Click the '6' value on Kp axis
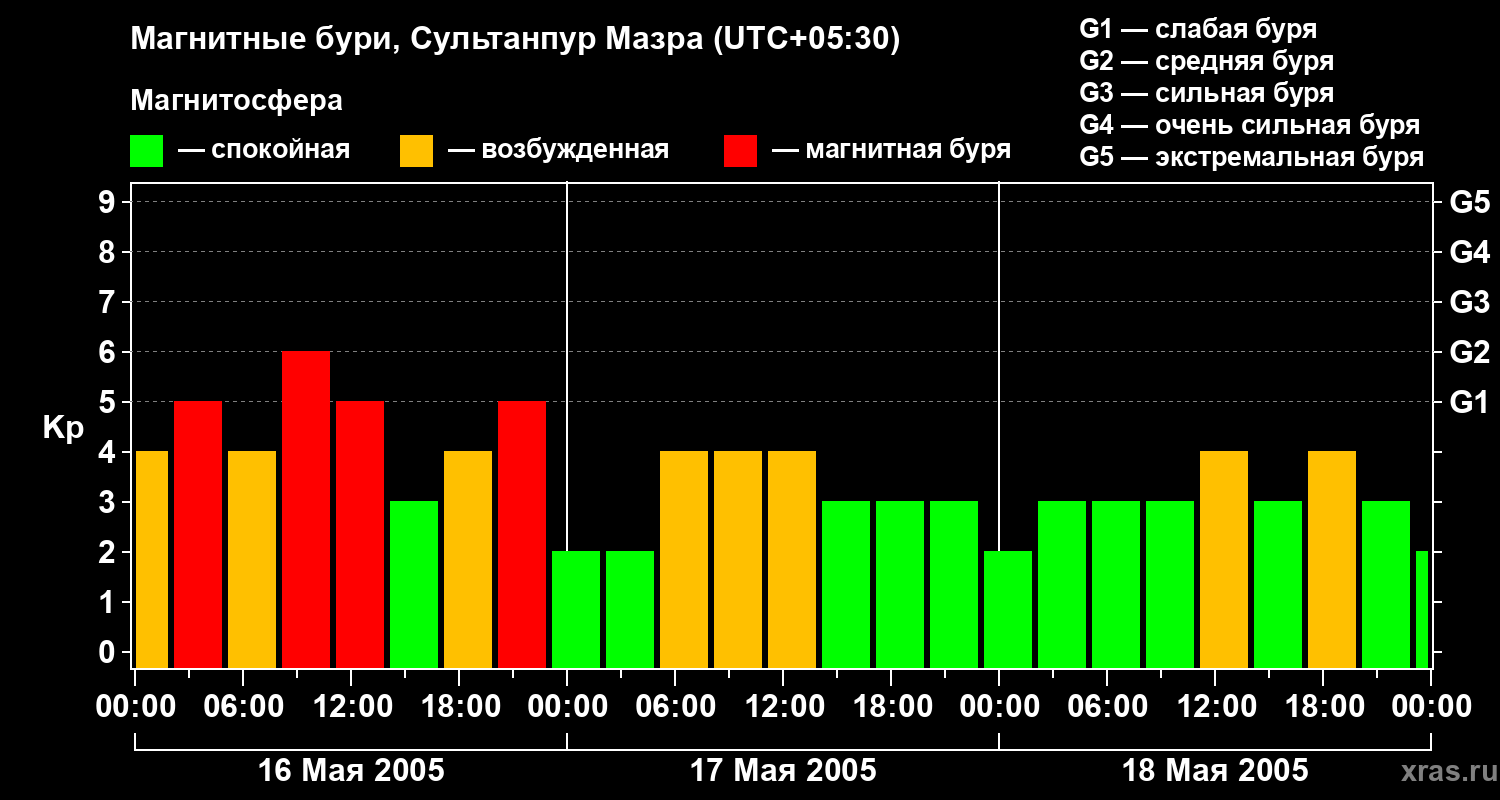1500x800 pixels. (x=109, y=352)
